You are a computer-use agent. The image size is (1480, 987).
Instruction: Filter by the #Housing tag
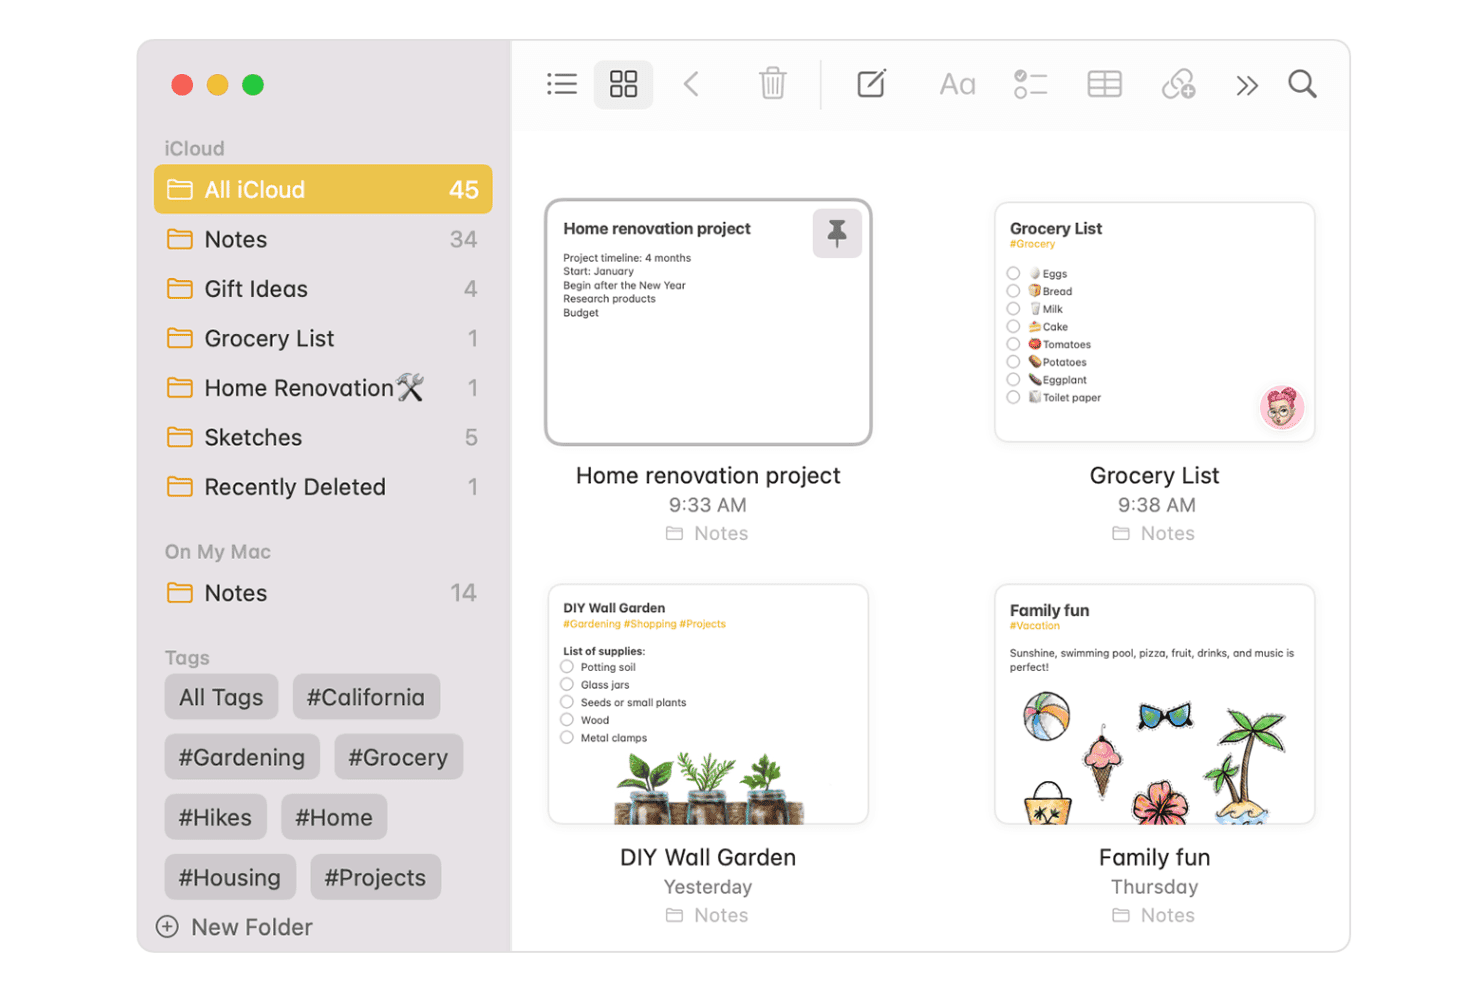coord(230,877)
